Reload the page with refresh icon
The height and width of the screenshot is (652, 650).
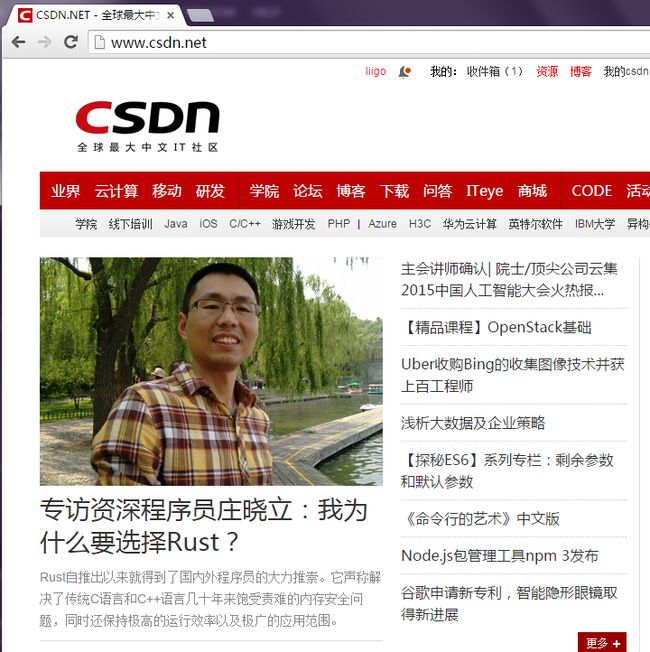point(71,42)
